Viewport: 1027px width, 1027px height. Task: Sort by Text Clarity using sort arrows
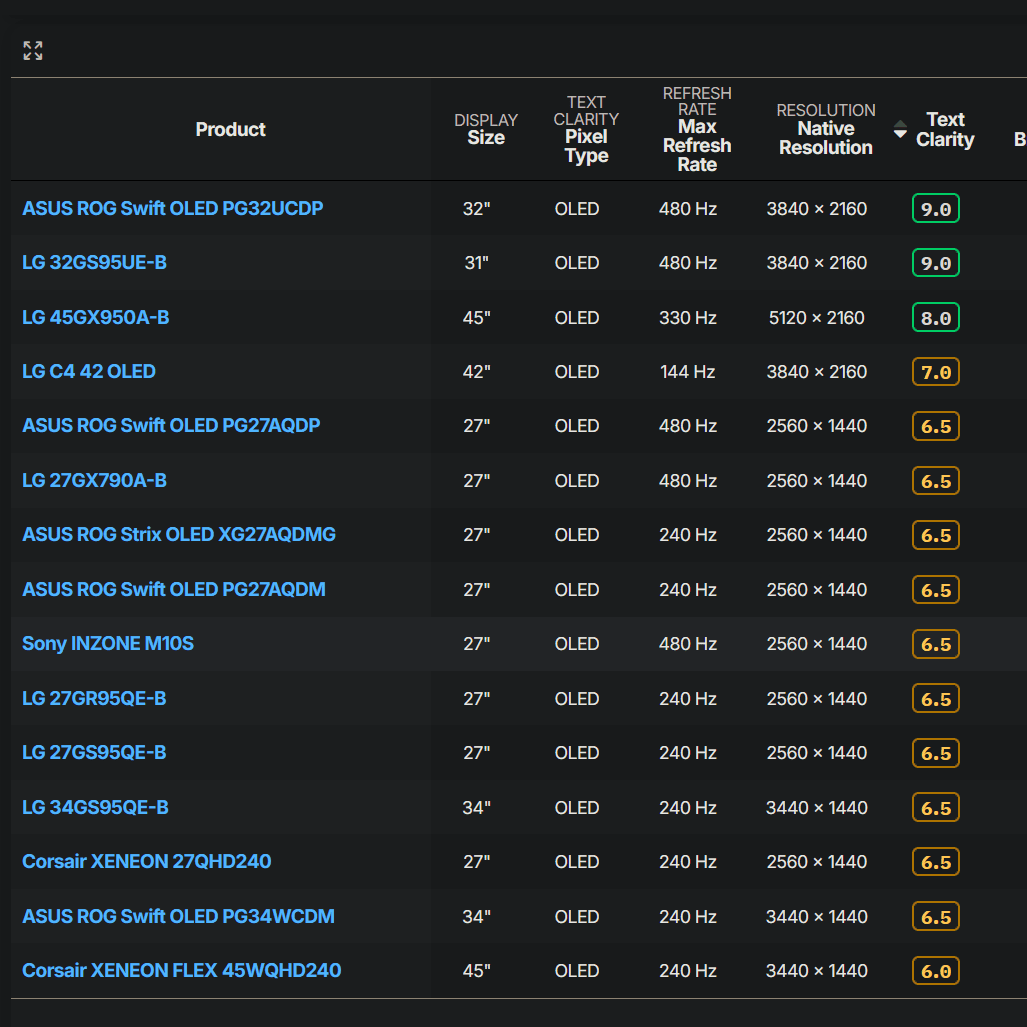click(900, 129)
